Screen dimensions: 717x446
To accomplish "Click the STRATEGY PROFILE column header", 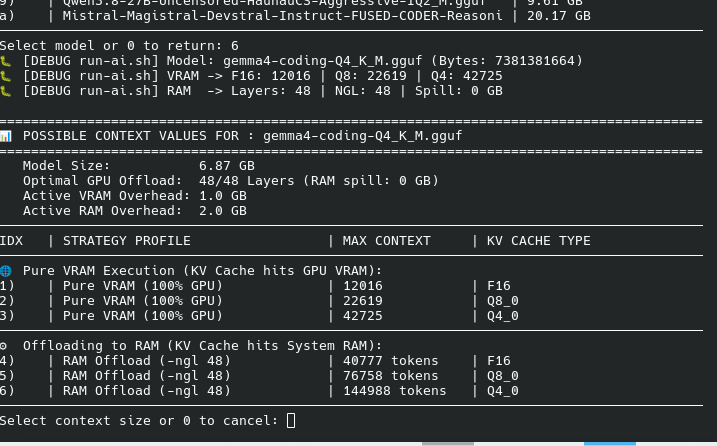I will 127,241.
